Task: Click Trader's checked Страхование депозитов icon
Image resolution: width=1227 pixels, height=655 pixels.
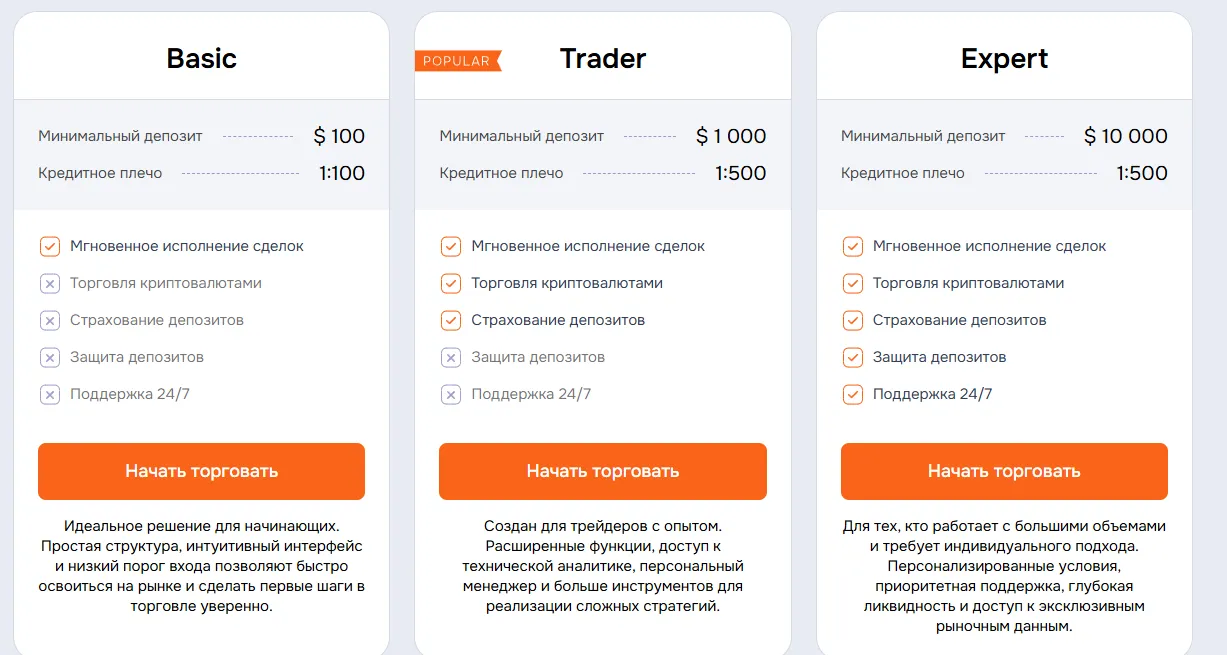Action: [x=451, y=320]
